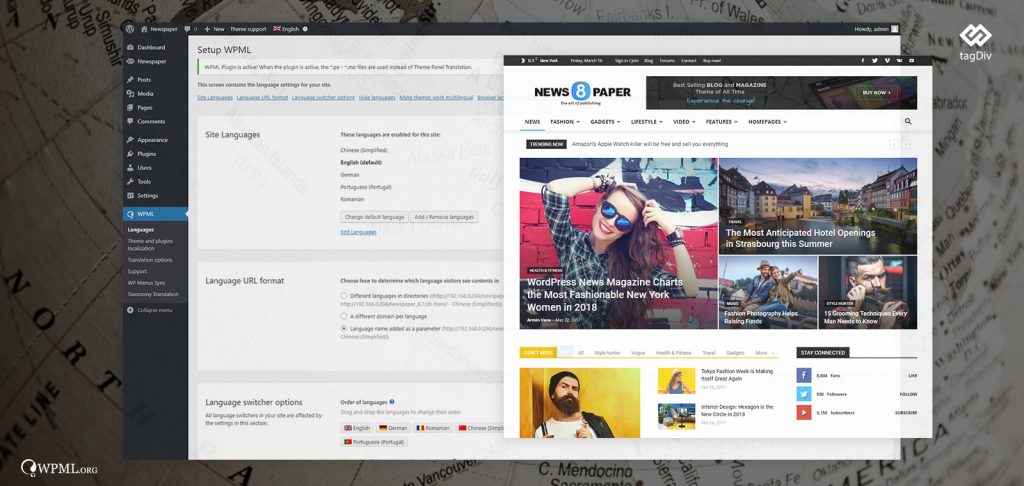Click the next arrow in Trending Now bar

pos(906,144)
